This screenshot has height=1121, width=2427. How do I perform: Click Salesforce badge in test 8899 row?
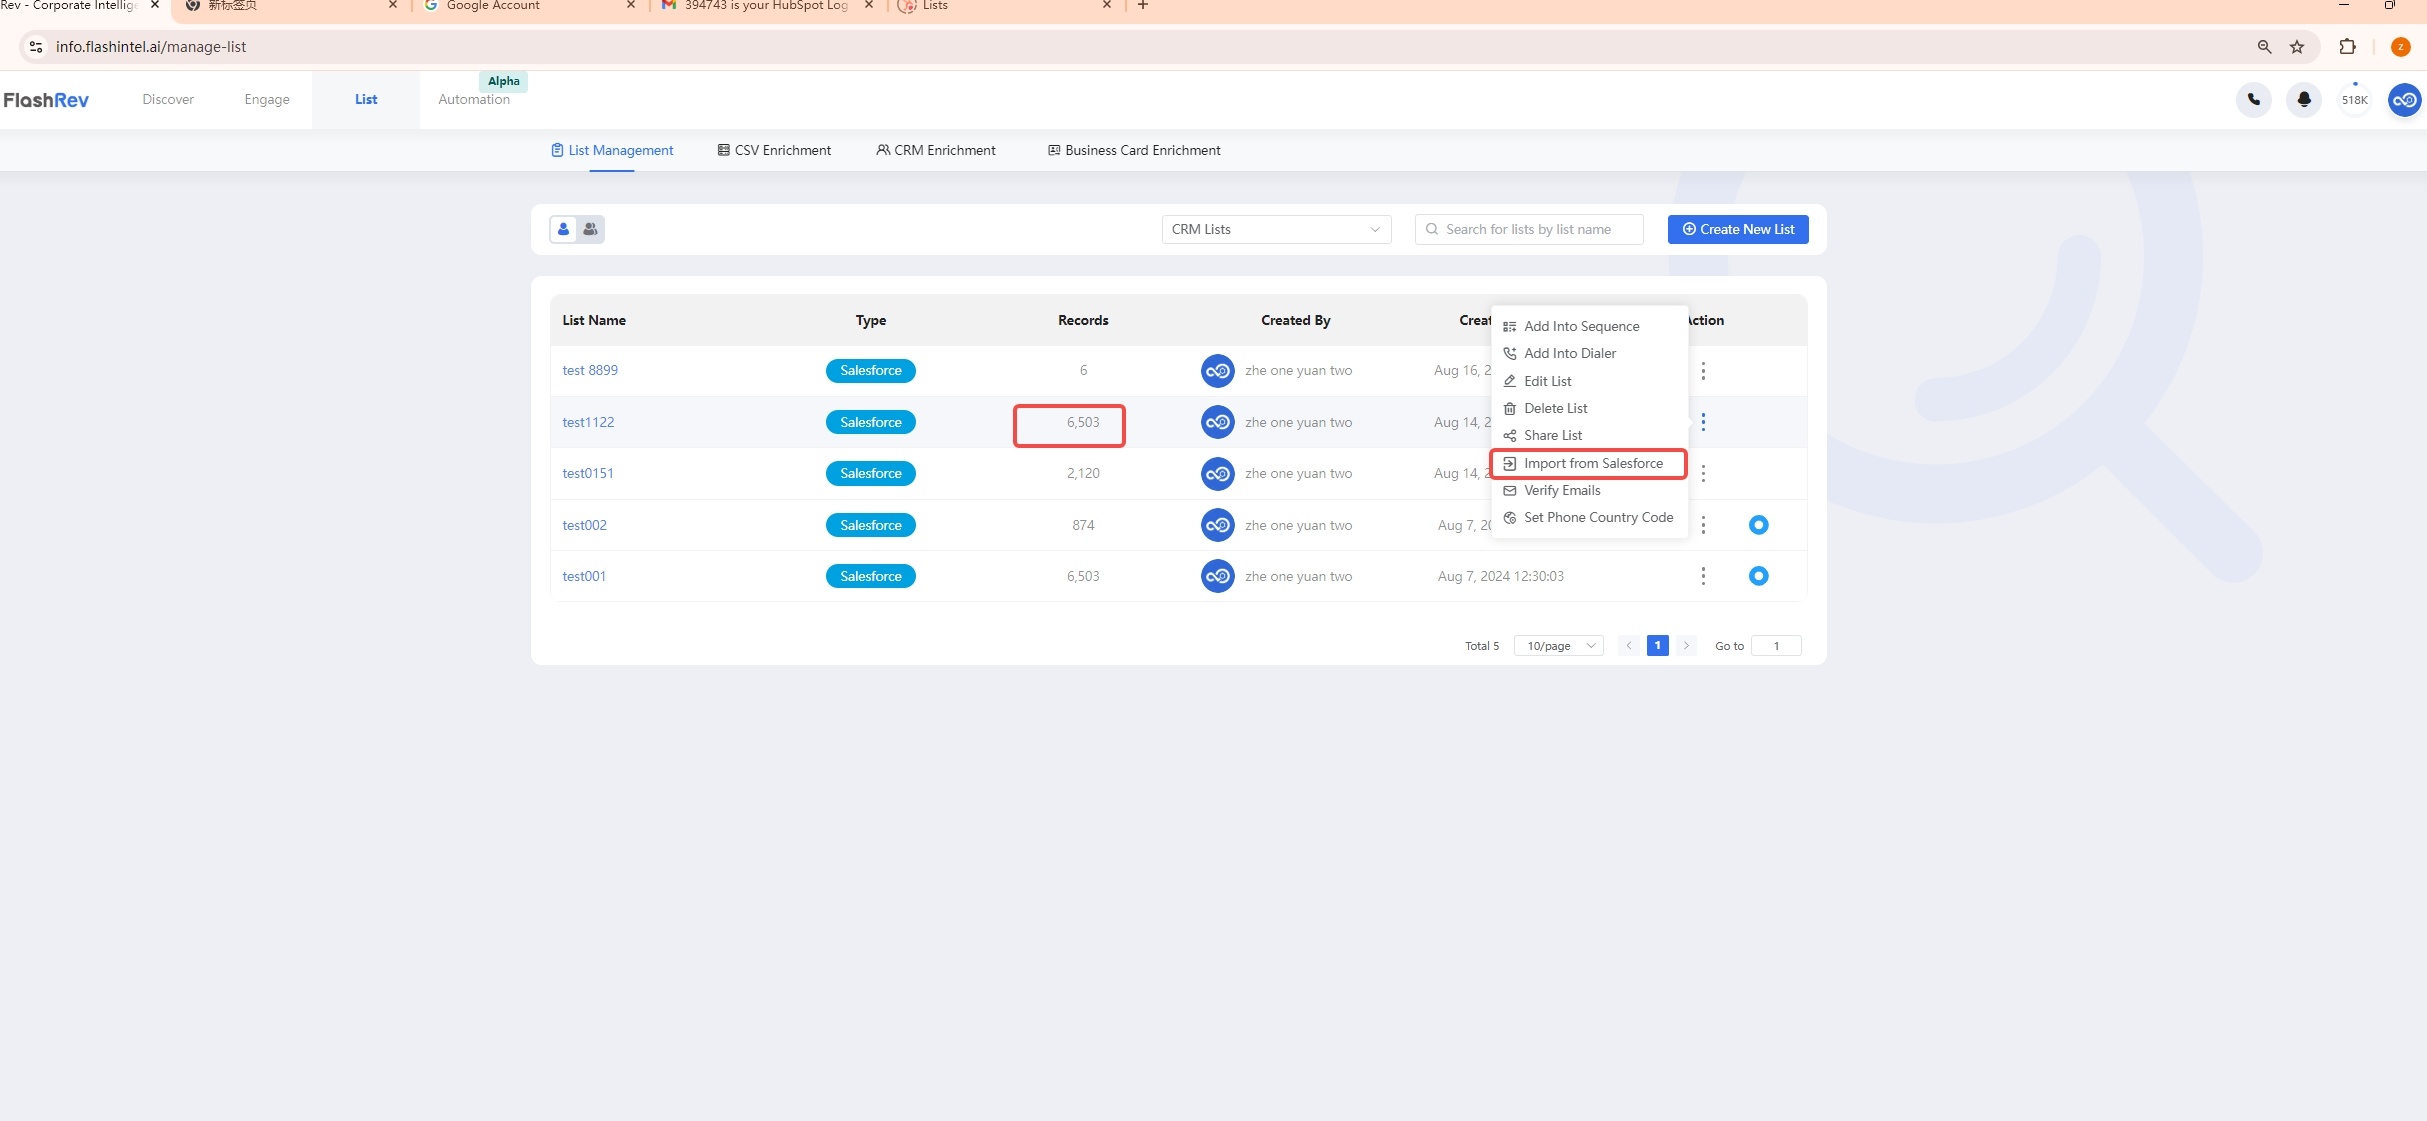(x=870, y=371)
